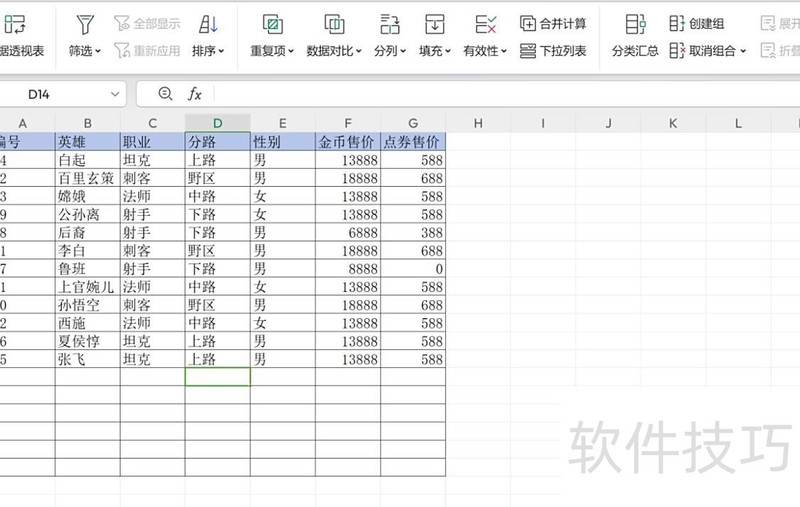Click the pivot table icon

point(14,24)
